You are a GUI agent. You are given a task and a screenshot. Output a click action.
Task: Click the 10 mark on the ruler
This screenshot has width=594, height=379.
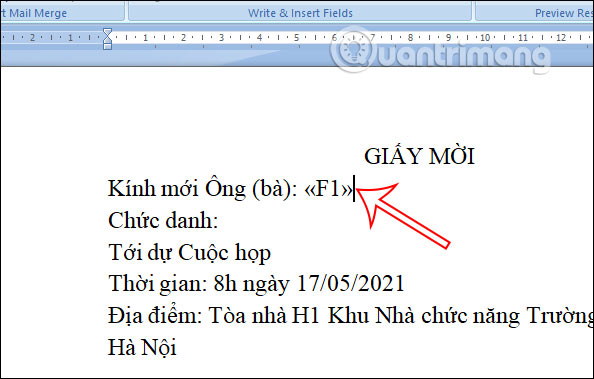pyautogui.click(x=485, y=38)
